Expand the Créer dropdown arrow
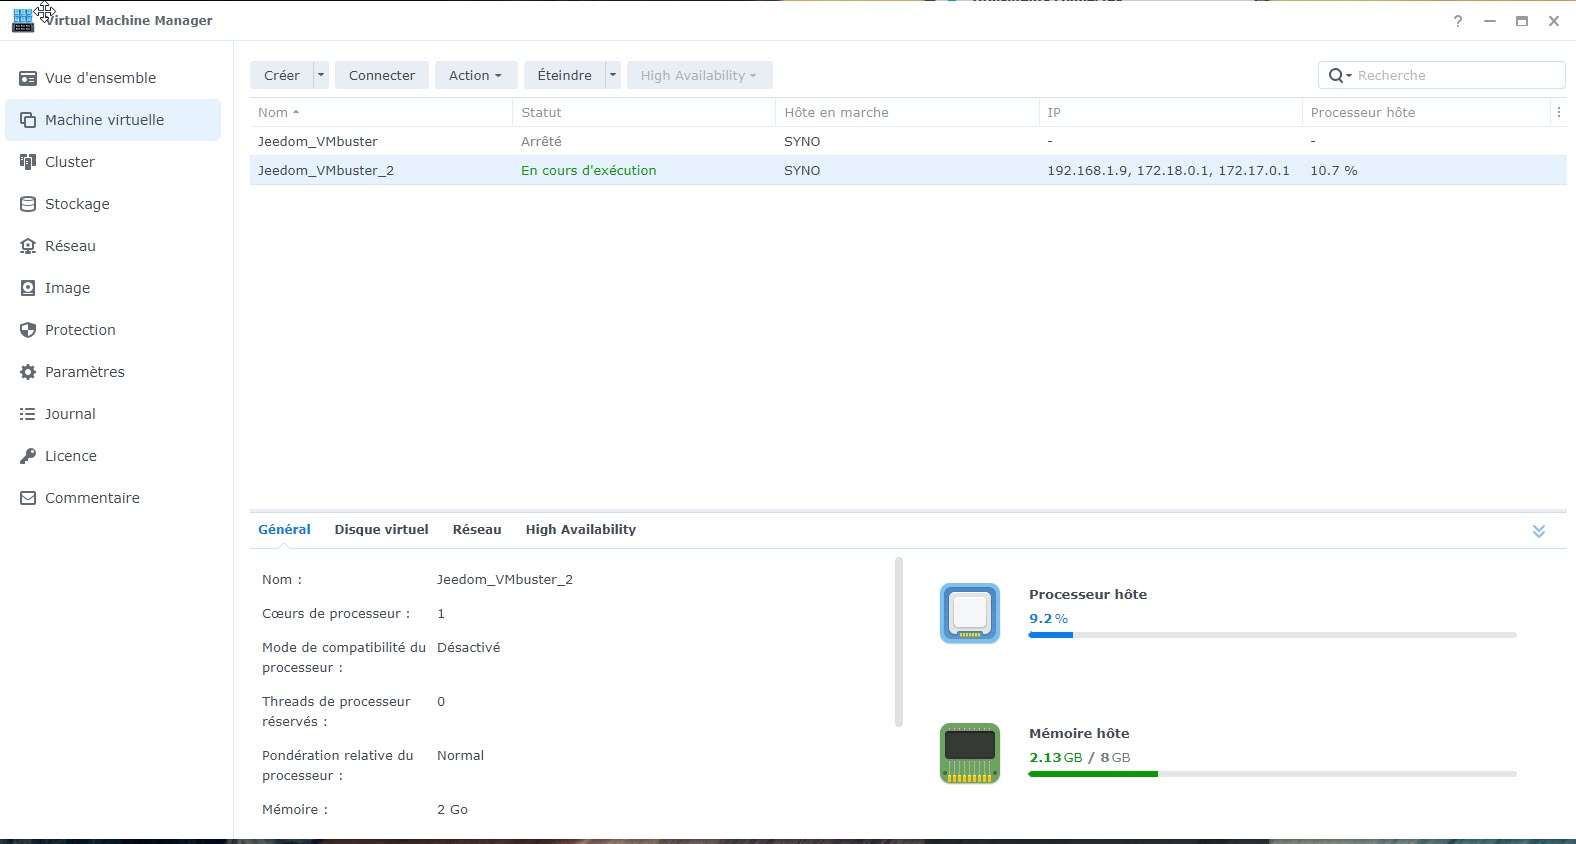Viewport: 1576px width, 844px height. 321,75
